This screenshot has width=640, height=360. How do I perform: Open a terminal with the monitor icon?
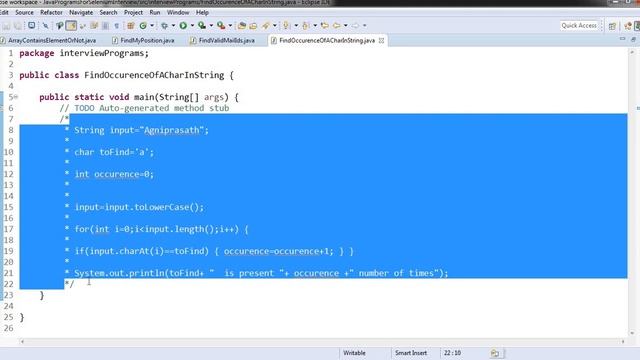pyautogui.click(x=32, y=25)
